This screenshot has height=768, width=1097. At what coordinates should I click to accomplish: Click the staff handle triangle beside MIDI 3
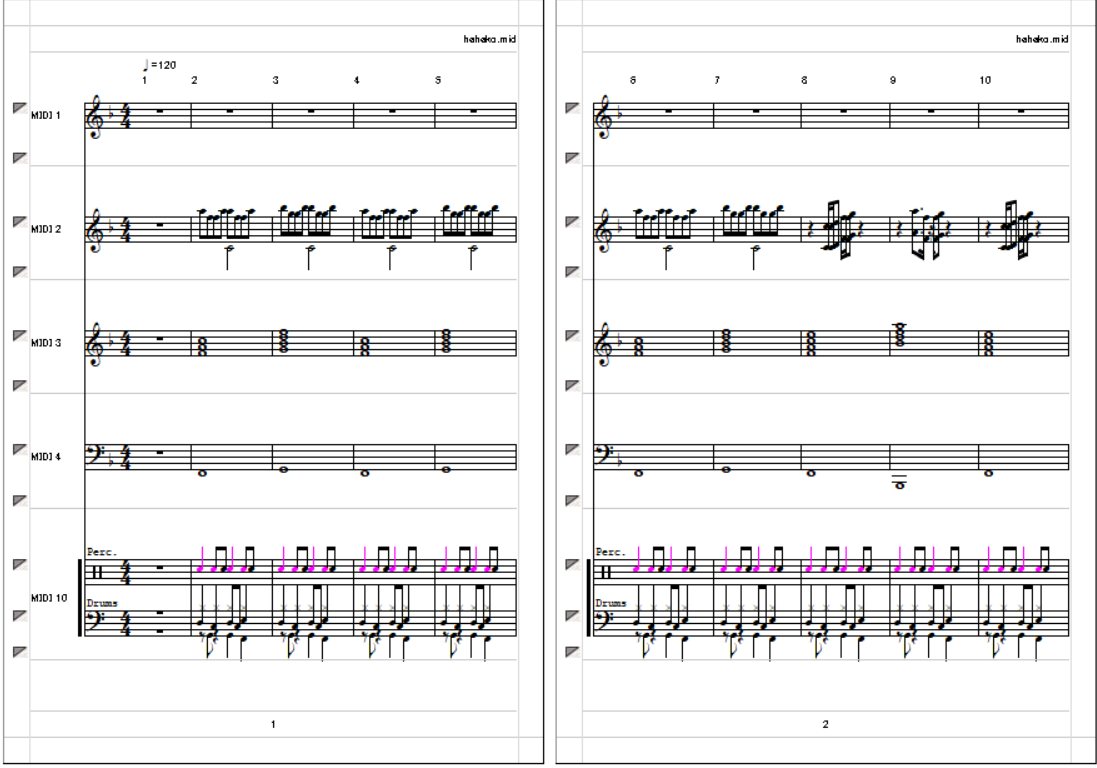pos(20,336)
